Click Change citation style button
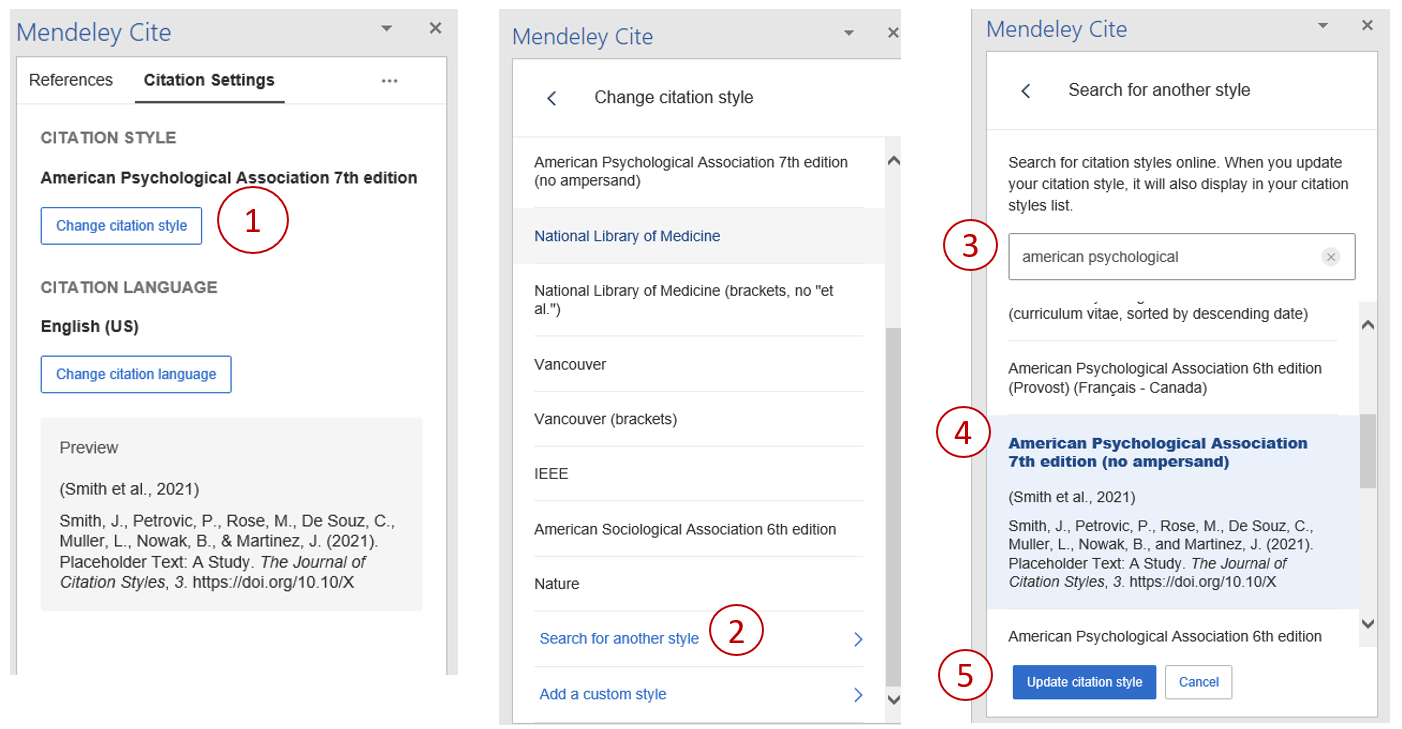 (121, 226)
